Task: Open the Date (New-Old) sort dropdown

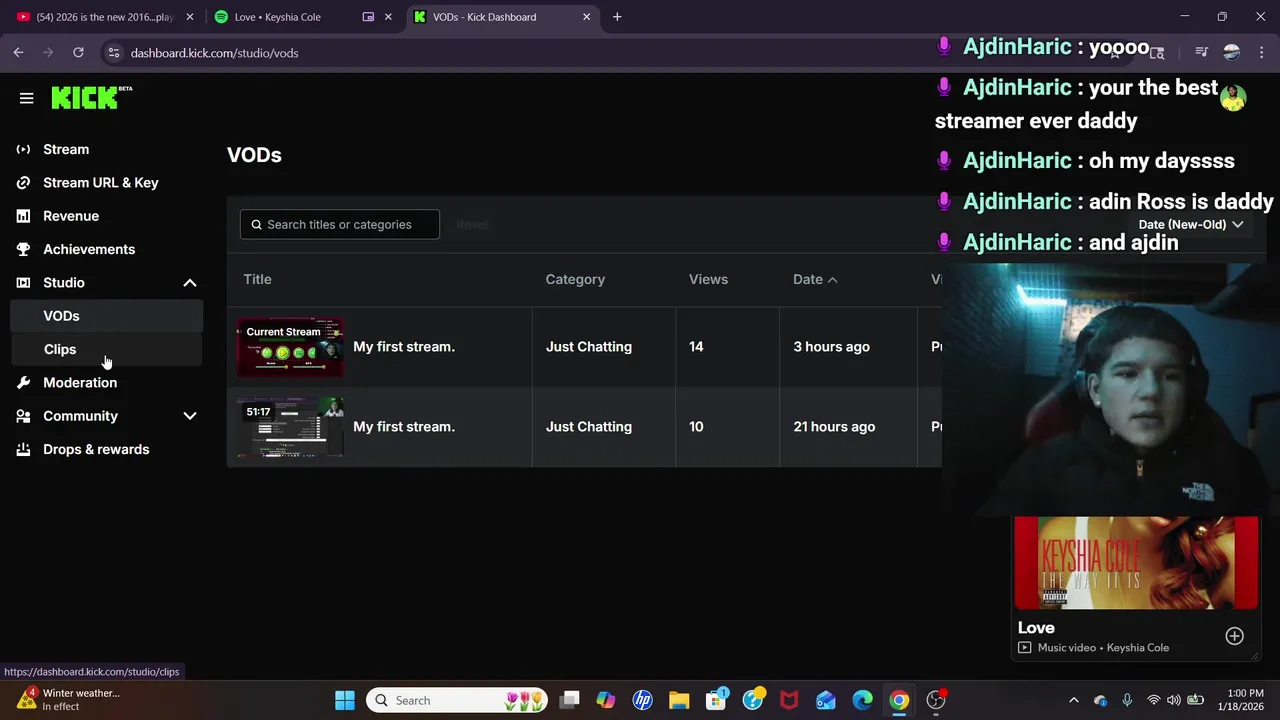Action: pos(1190,224)
